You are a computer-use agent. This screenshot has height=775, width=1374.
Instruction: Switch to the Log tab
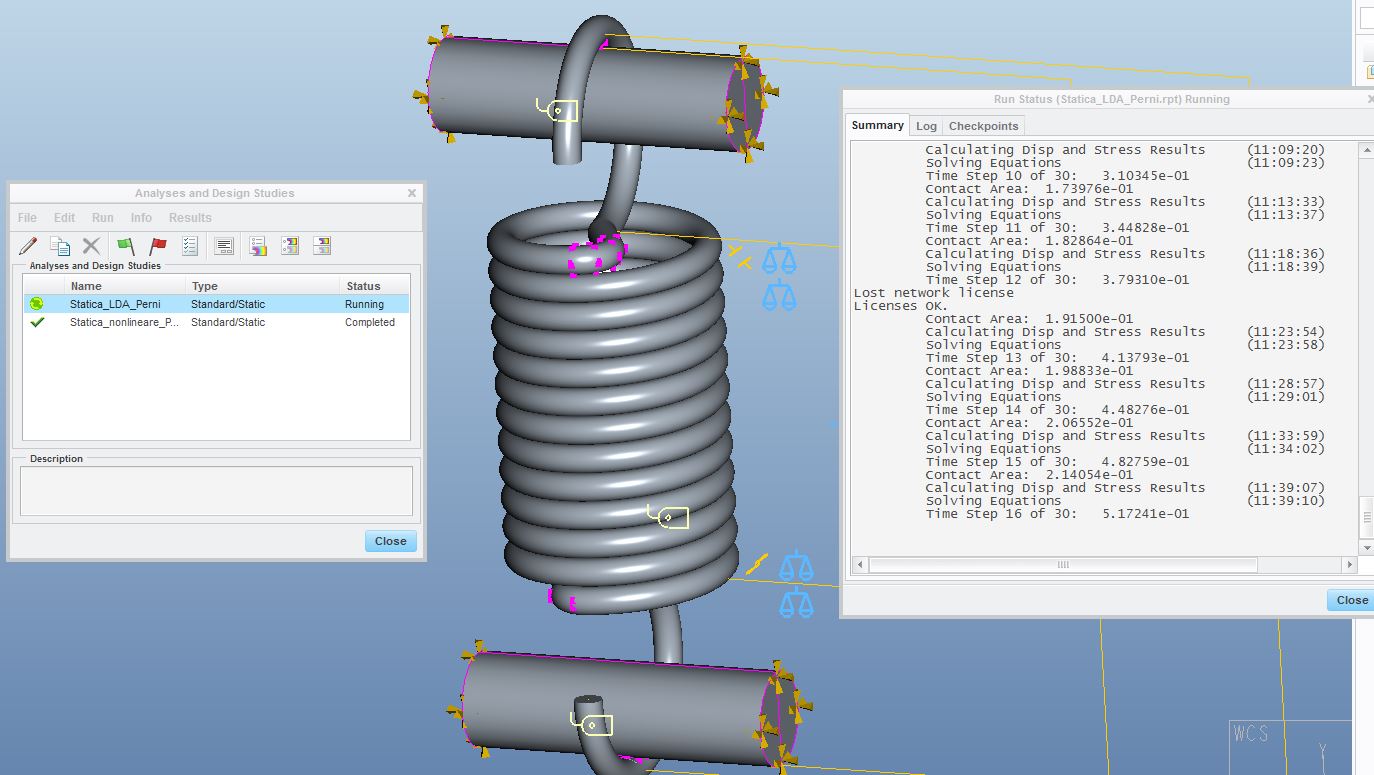[x=926, y=125]
